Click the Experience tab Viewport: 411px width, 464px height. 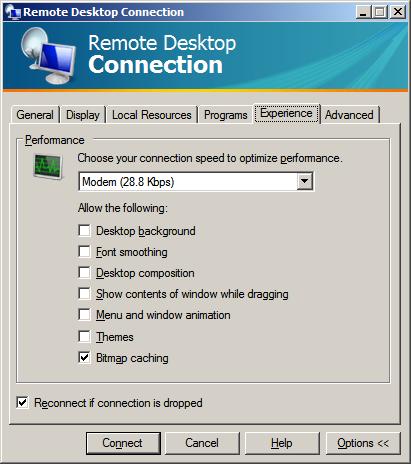click(x=287, y=113)
